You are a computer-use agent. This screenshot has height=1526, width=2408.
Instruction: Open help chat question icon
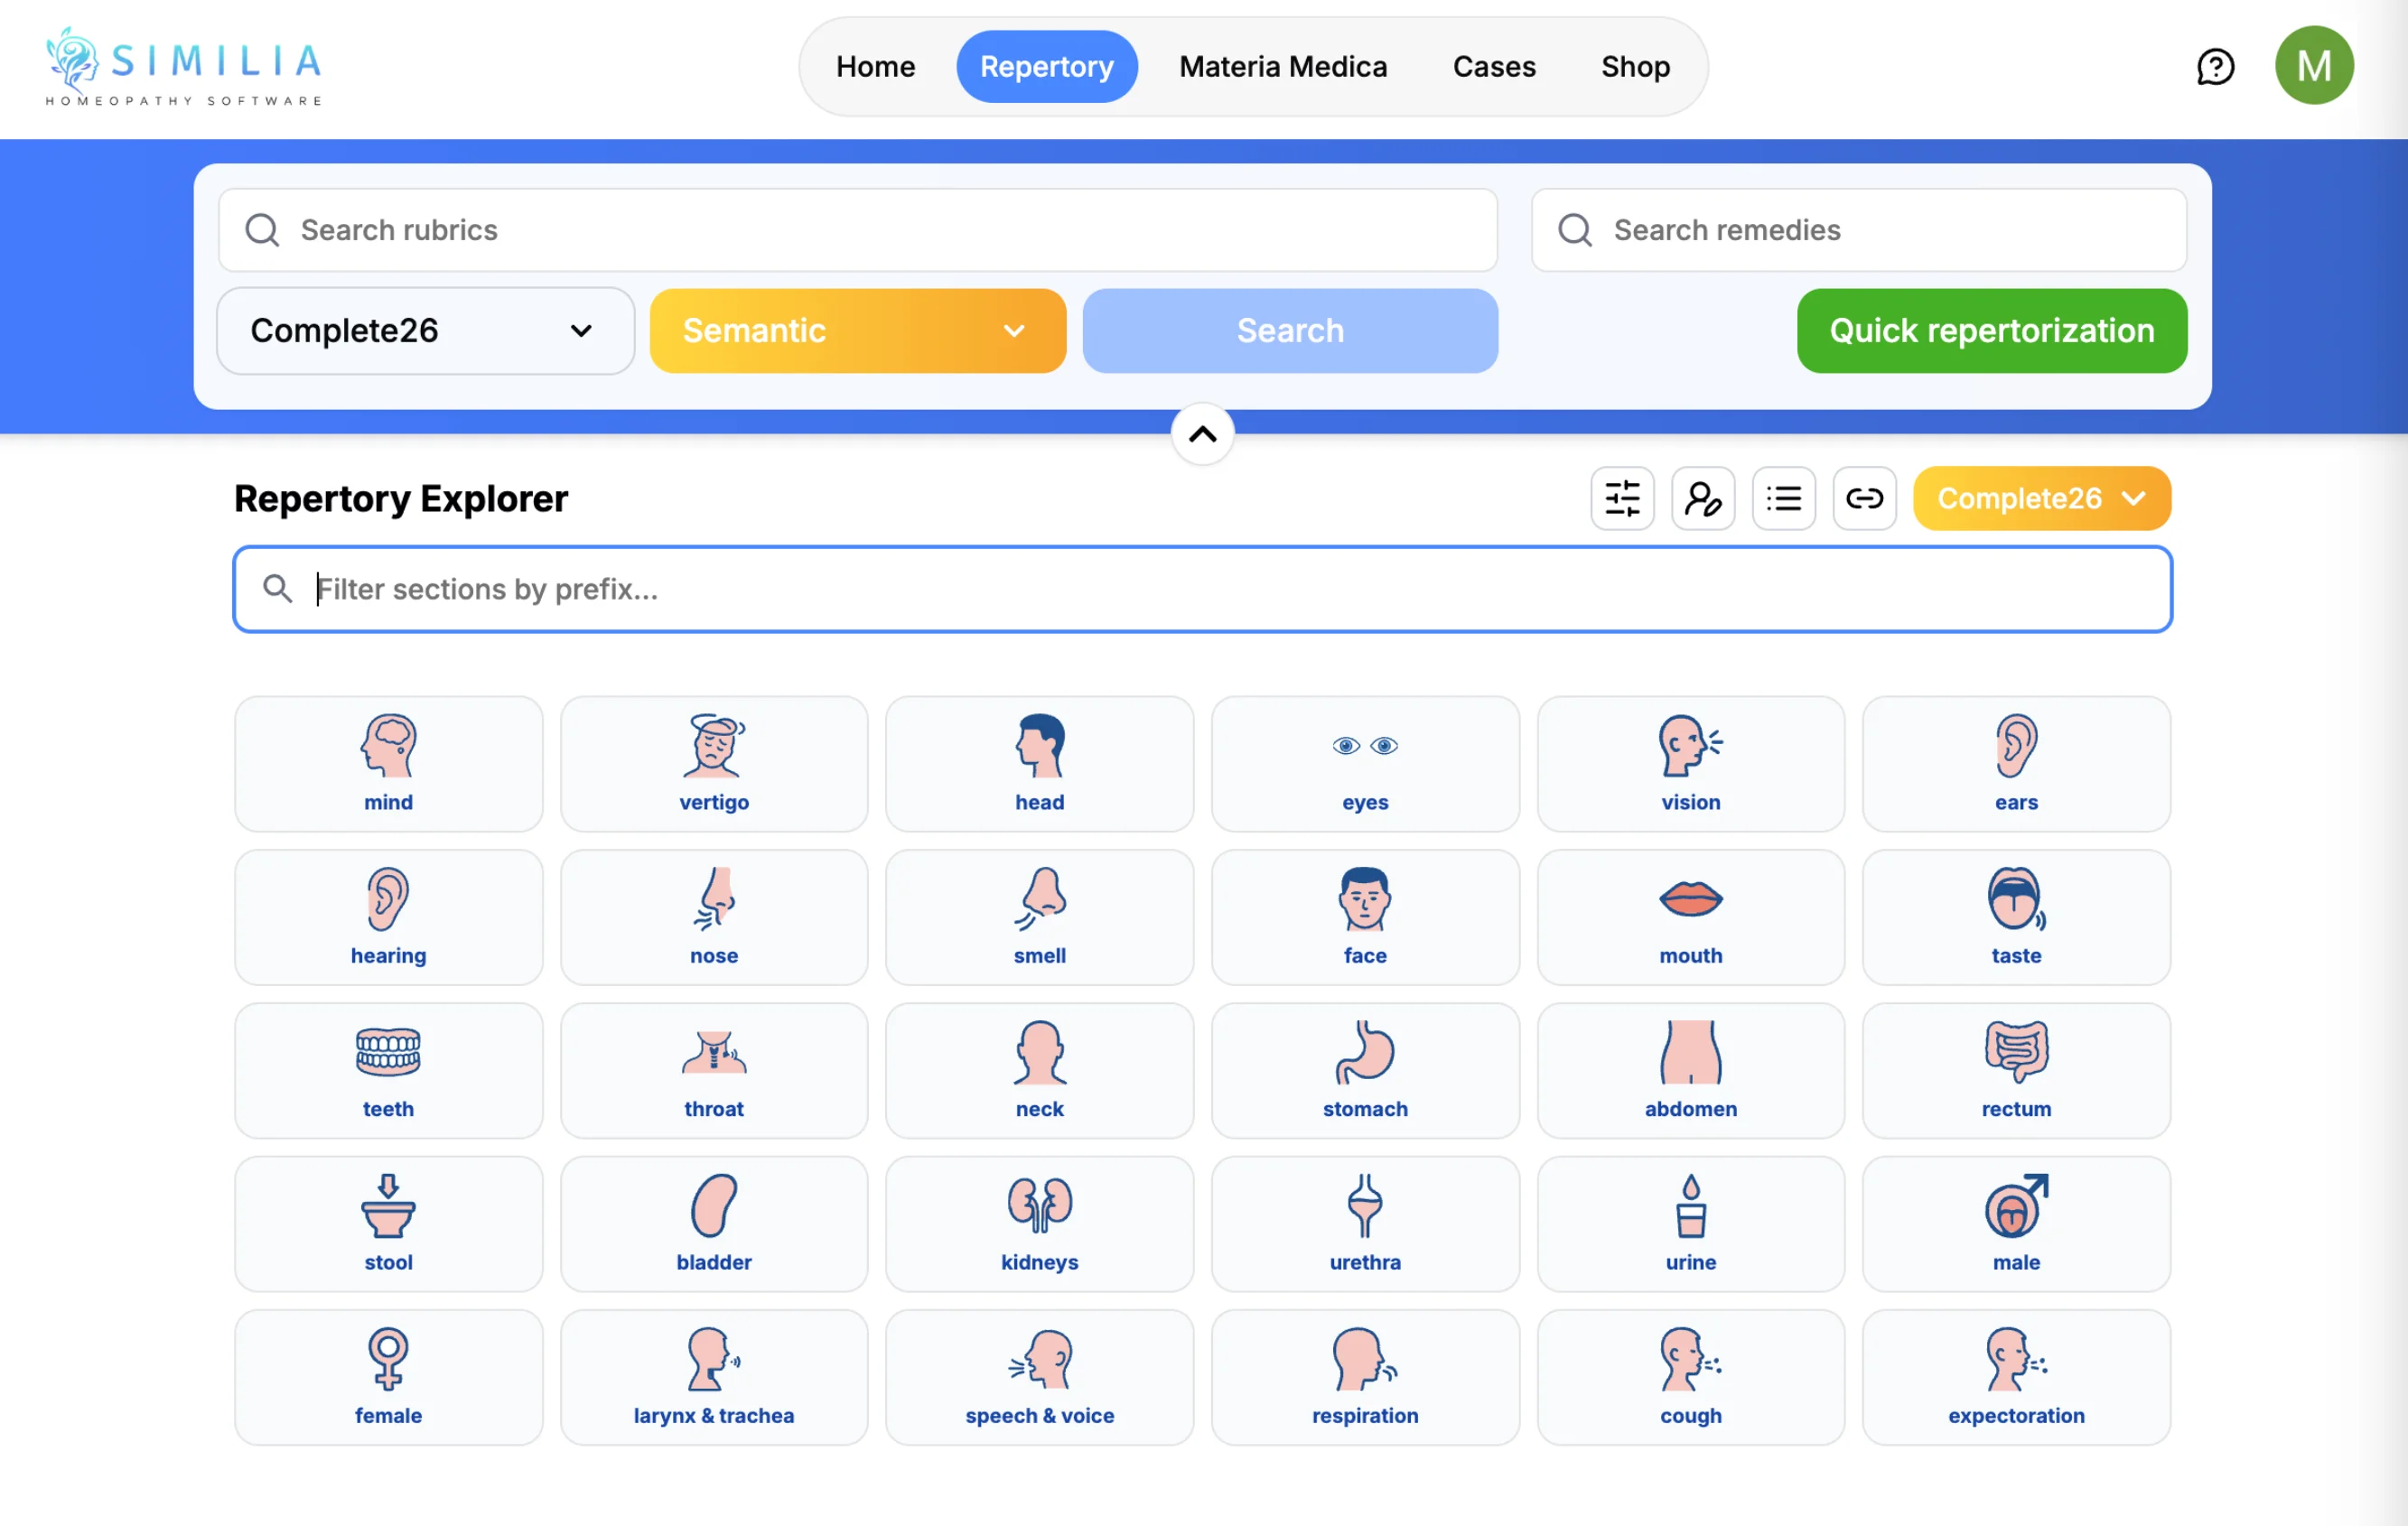[2214, 67]
